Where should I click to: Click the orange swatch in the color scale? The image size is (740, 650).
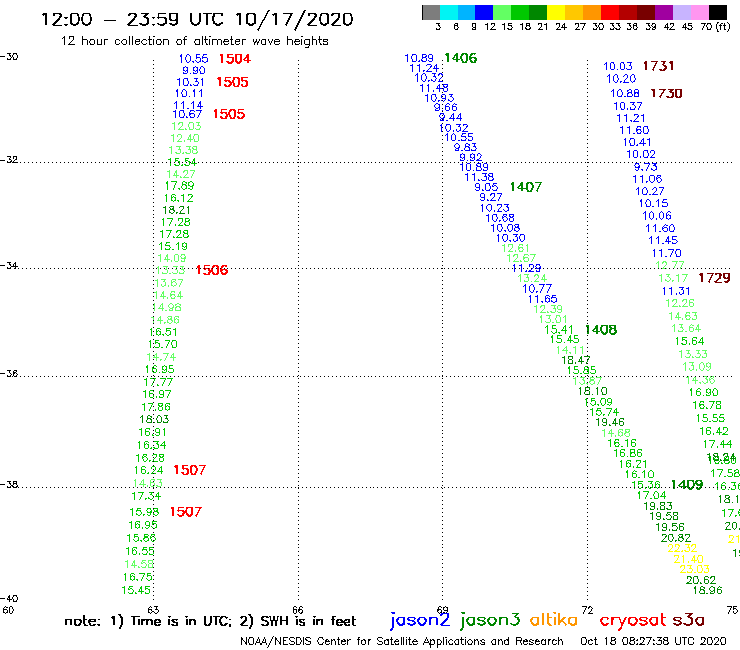coord(593,12)
